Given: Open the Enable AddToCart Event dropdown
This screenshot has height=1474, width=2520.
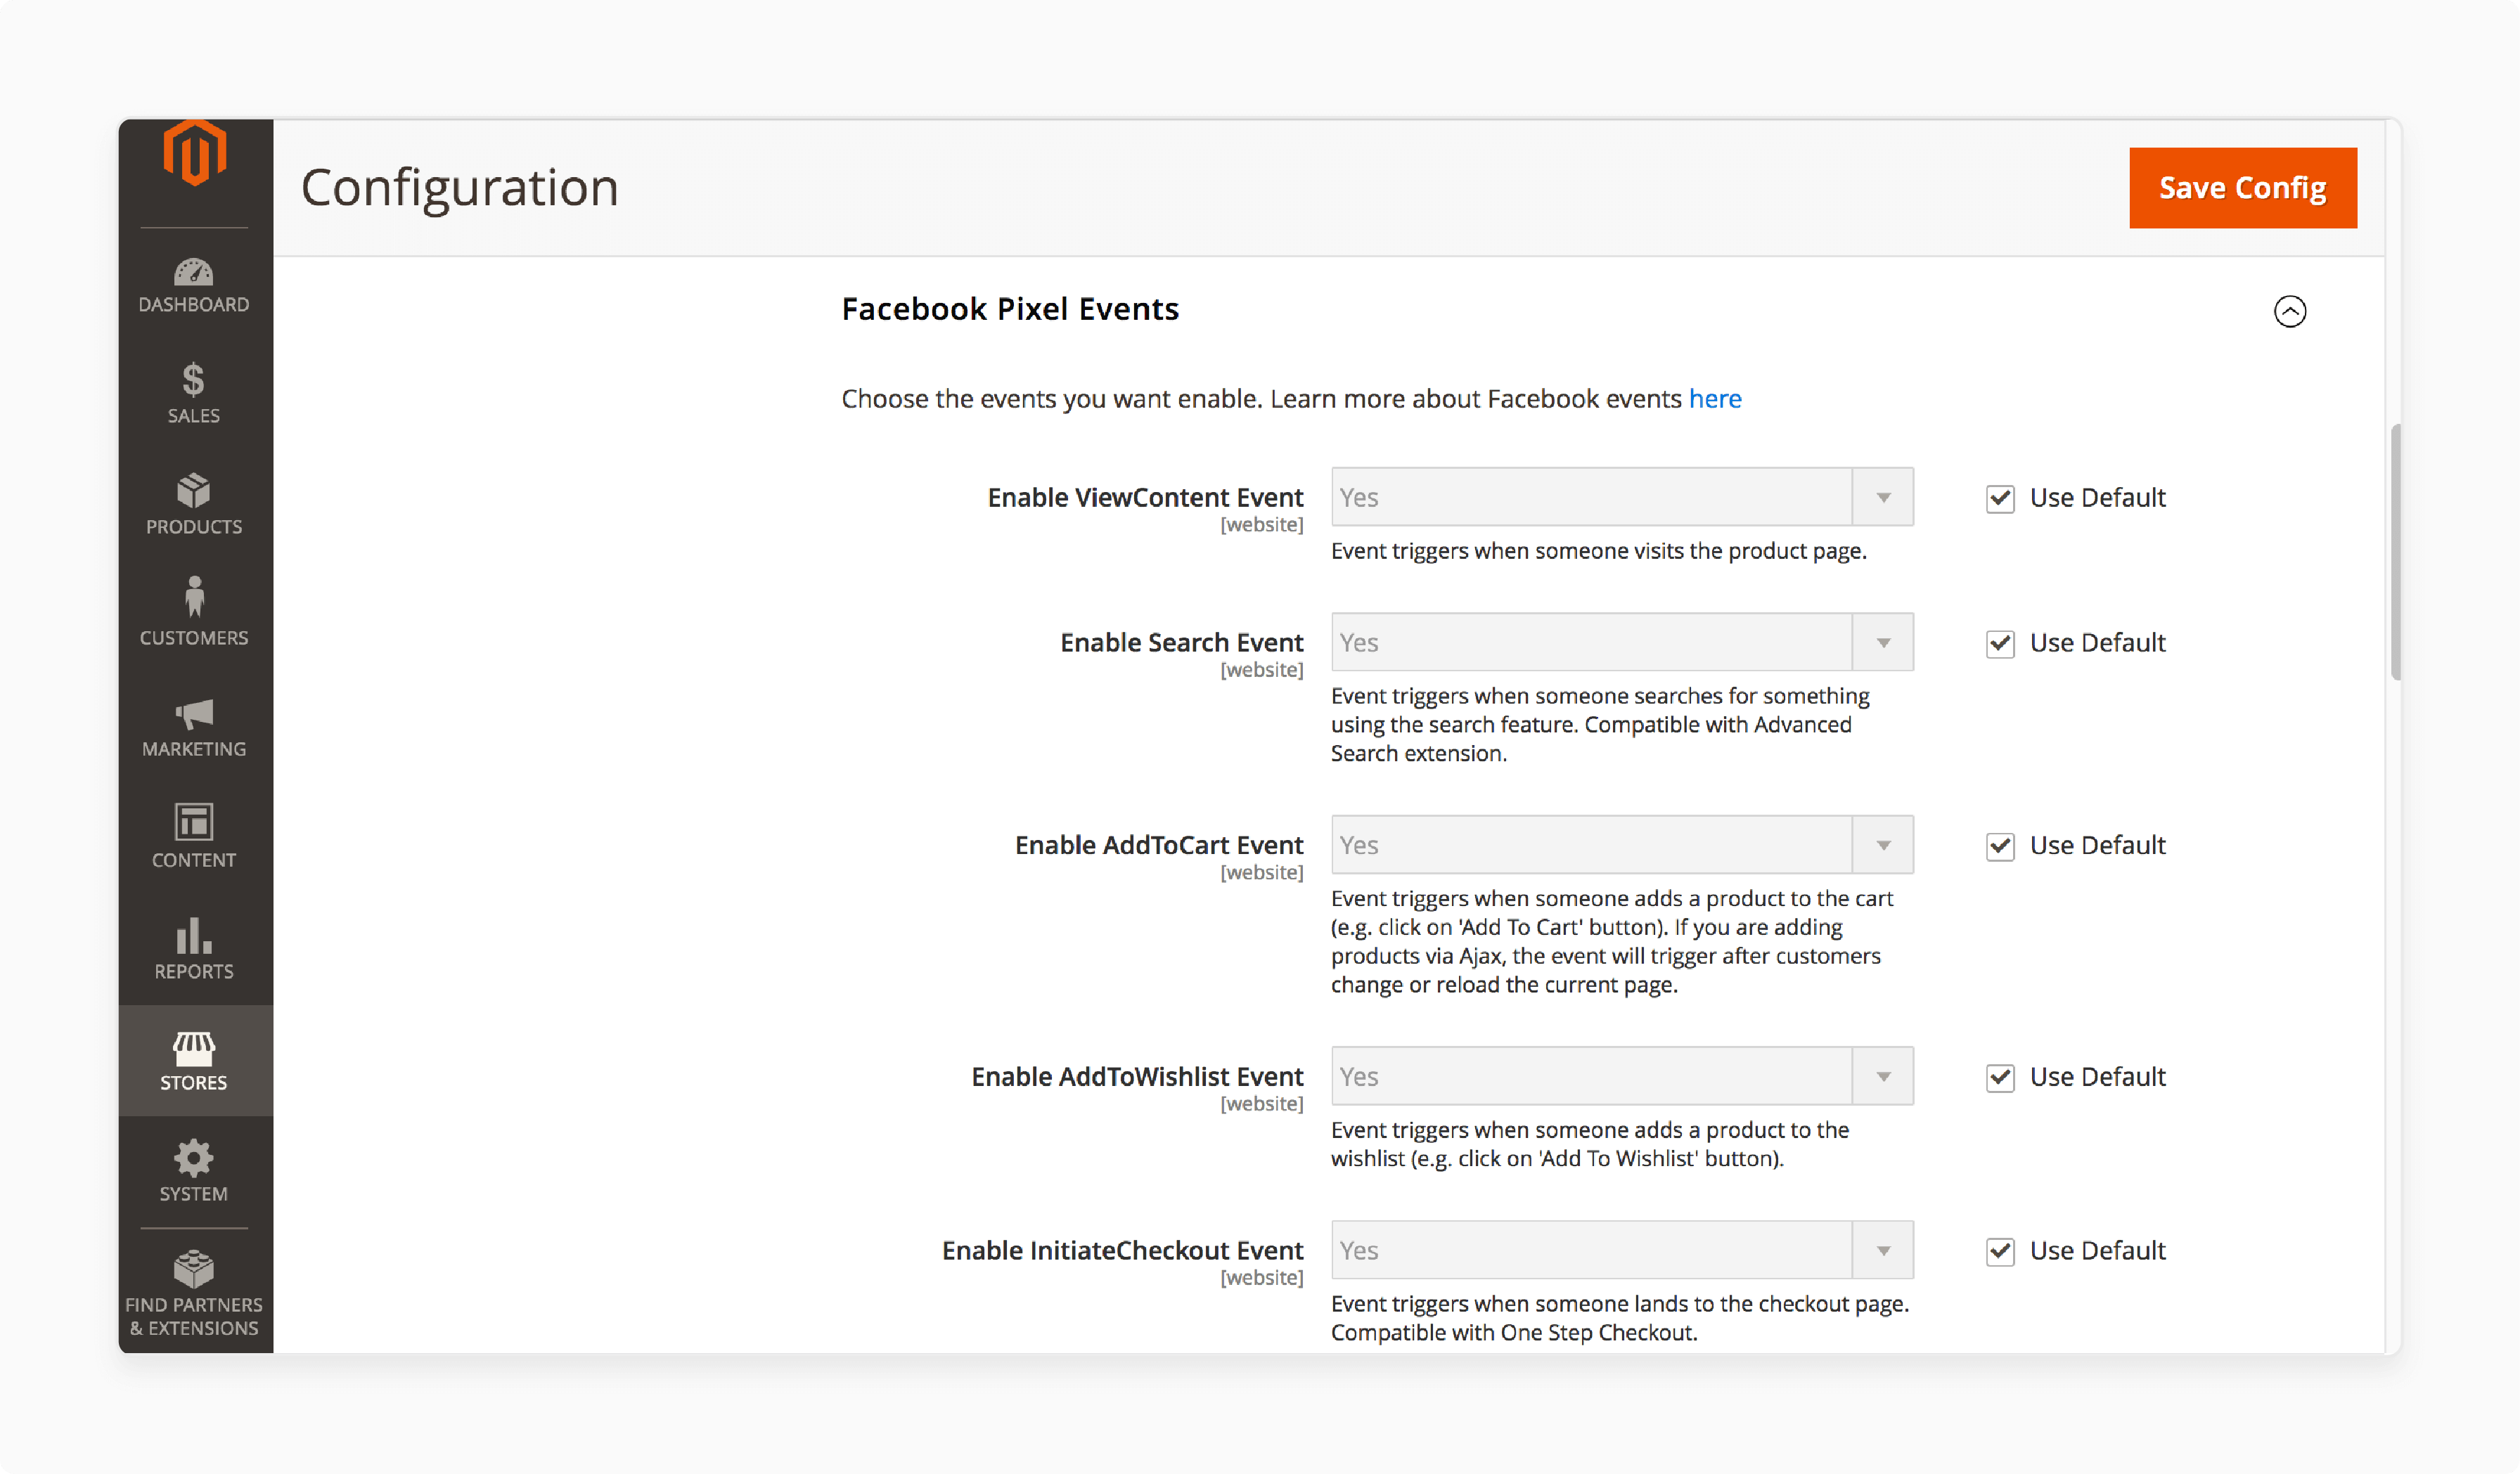Looking at the screenshot, I should point(1622,845).
